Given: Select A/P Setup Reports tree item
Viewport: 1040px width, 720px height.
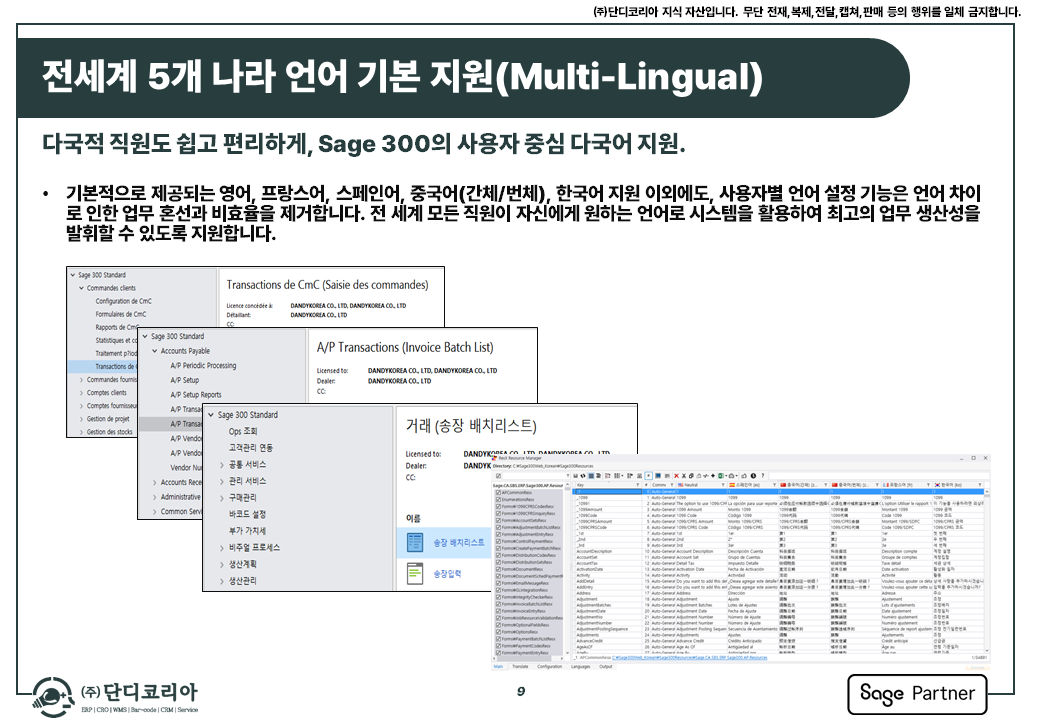Looking at the screenshot, I should (x=196, y=394).
